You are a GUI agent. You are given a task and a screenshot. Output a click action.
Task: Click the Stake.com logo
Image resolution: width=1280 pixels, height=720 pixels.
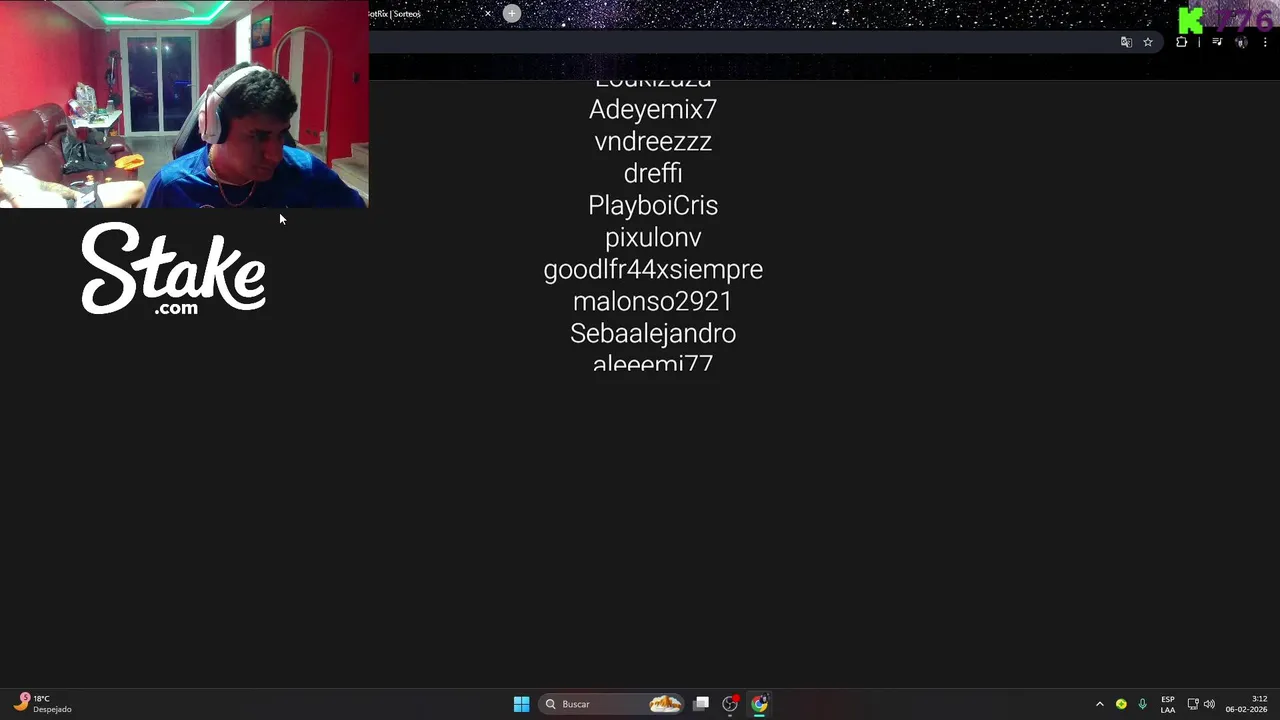[x=174, y=268]
